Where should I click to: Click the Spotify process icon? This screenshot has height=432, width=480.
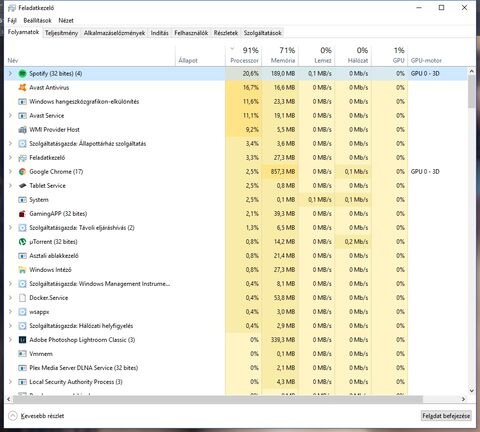coord(22,73)
